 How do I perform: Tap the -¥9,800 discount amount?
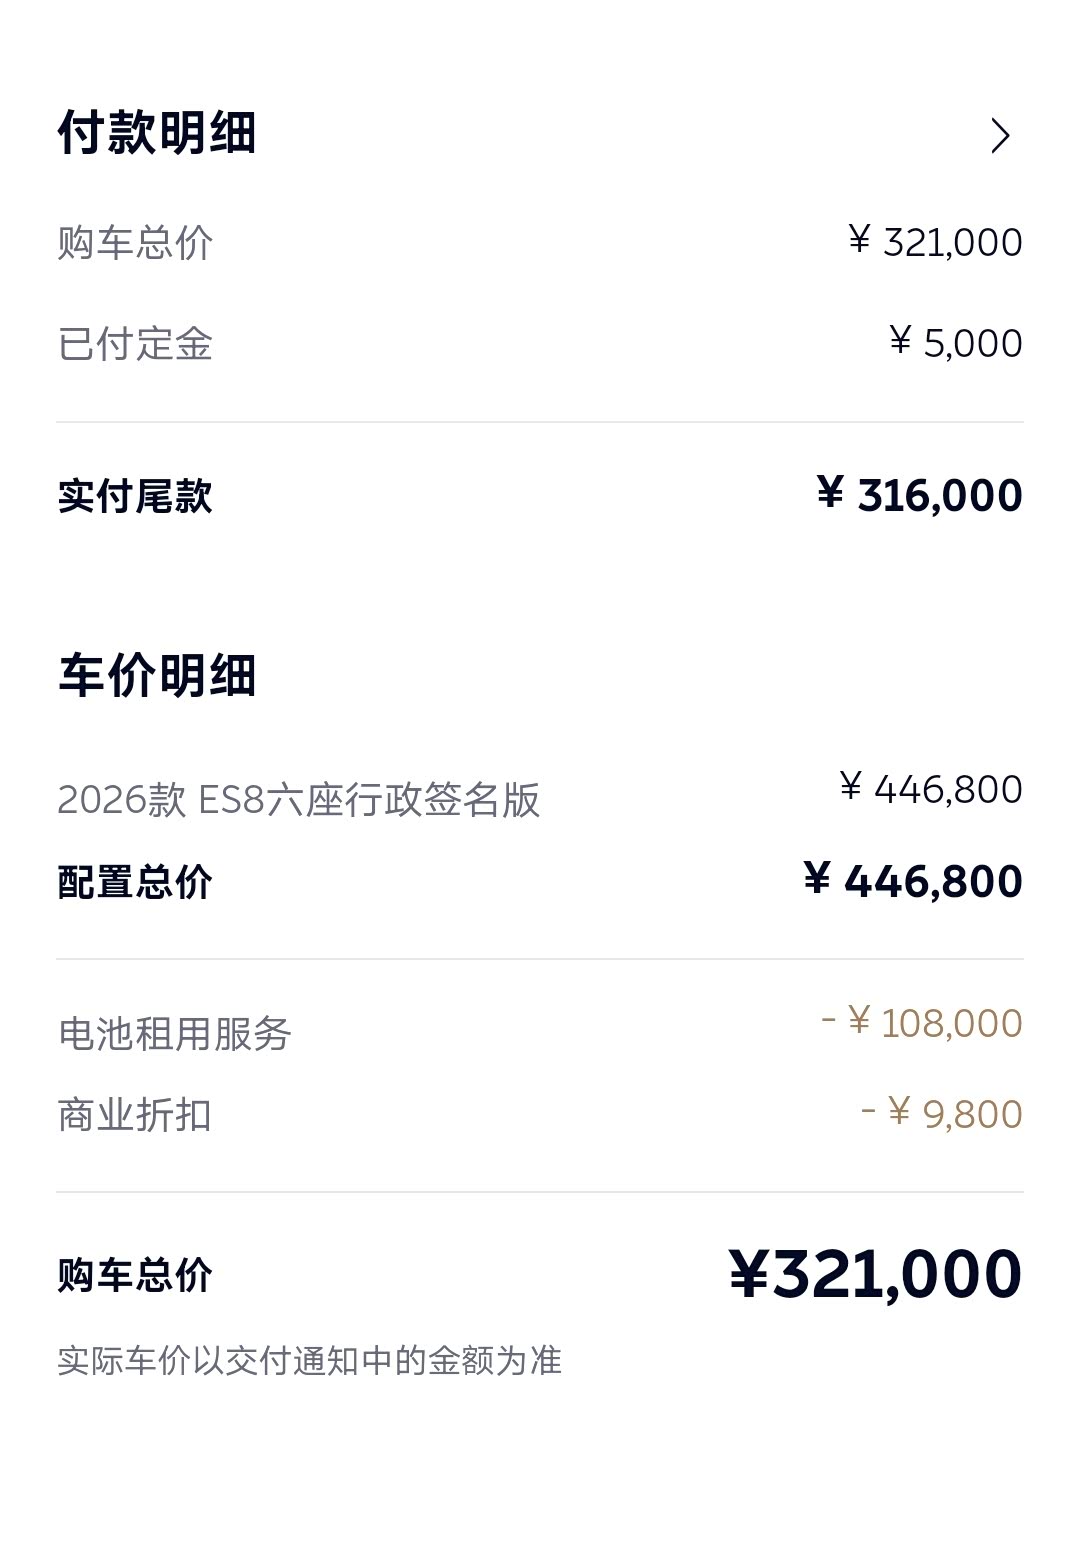pos(942,1114)
